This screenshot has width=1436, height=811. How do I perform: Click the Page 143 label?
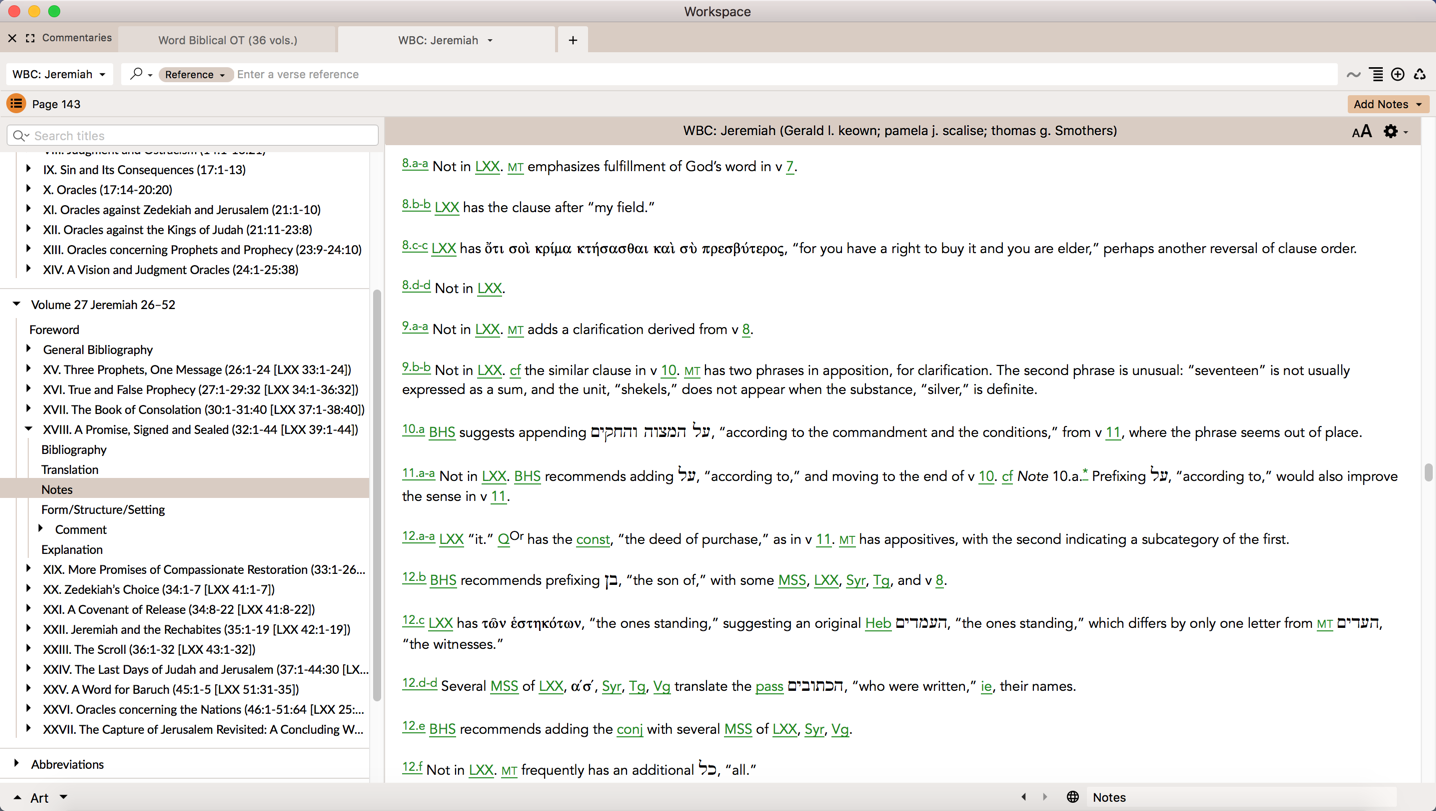[56, 104]
